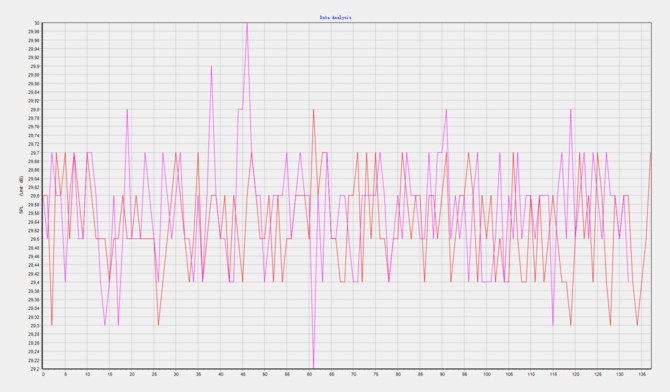The width and height of the screenshot is (670, 392).
Task: Click the "40" tick on the horizontal axis
Action: (x=220, y=374)
